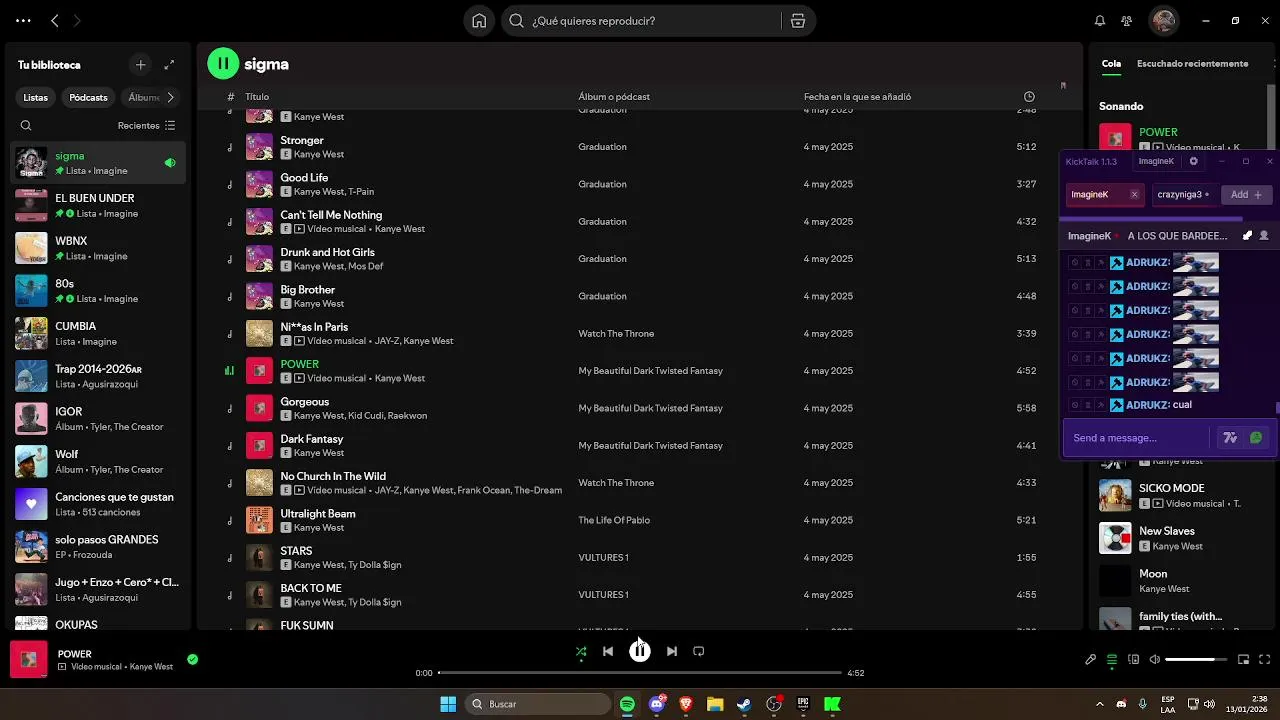1280x720 pixels.
Task: Go back with the left arrow
Action: pos(55,20)
